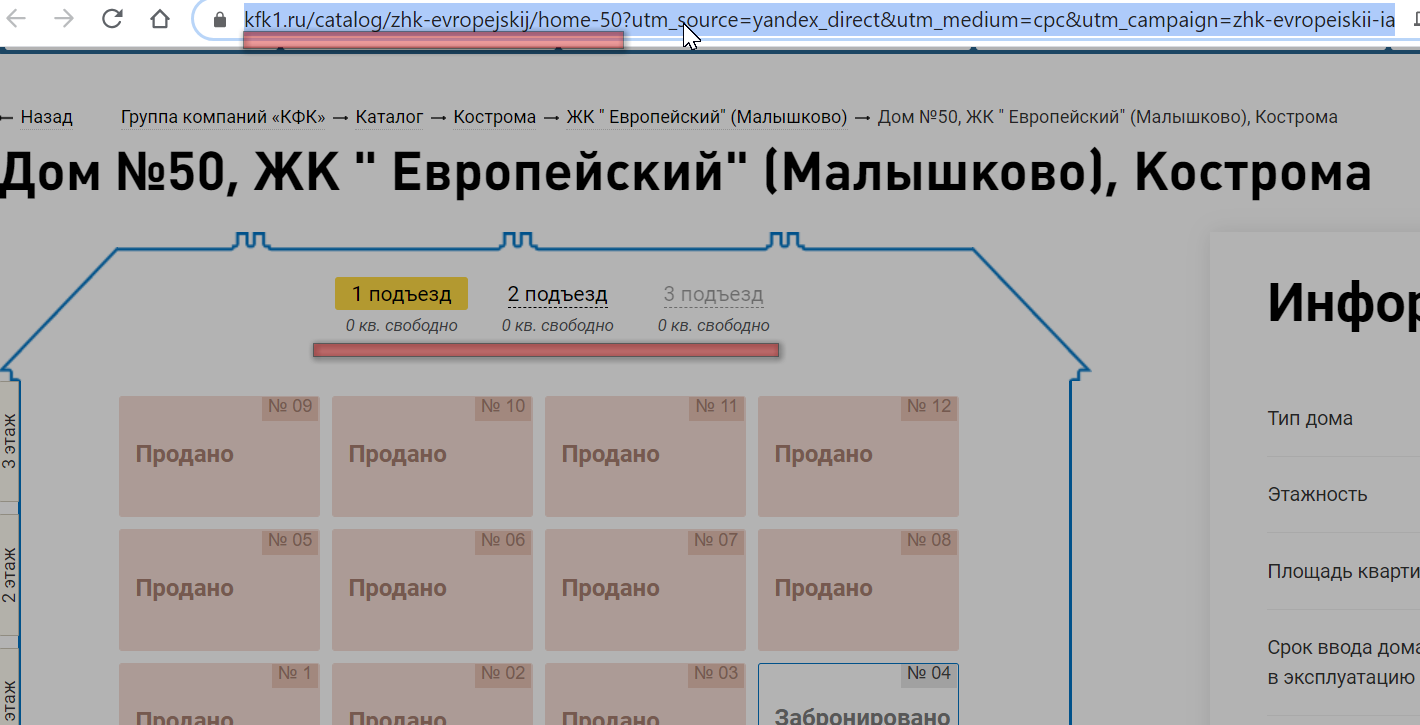Reload the current page
This screenshot has height=725, width=1420.
[112, 19]
